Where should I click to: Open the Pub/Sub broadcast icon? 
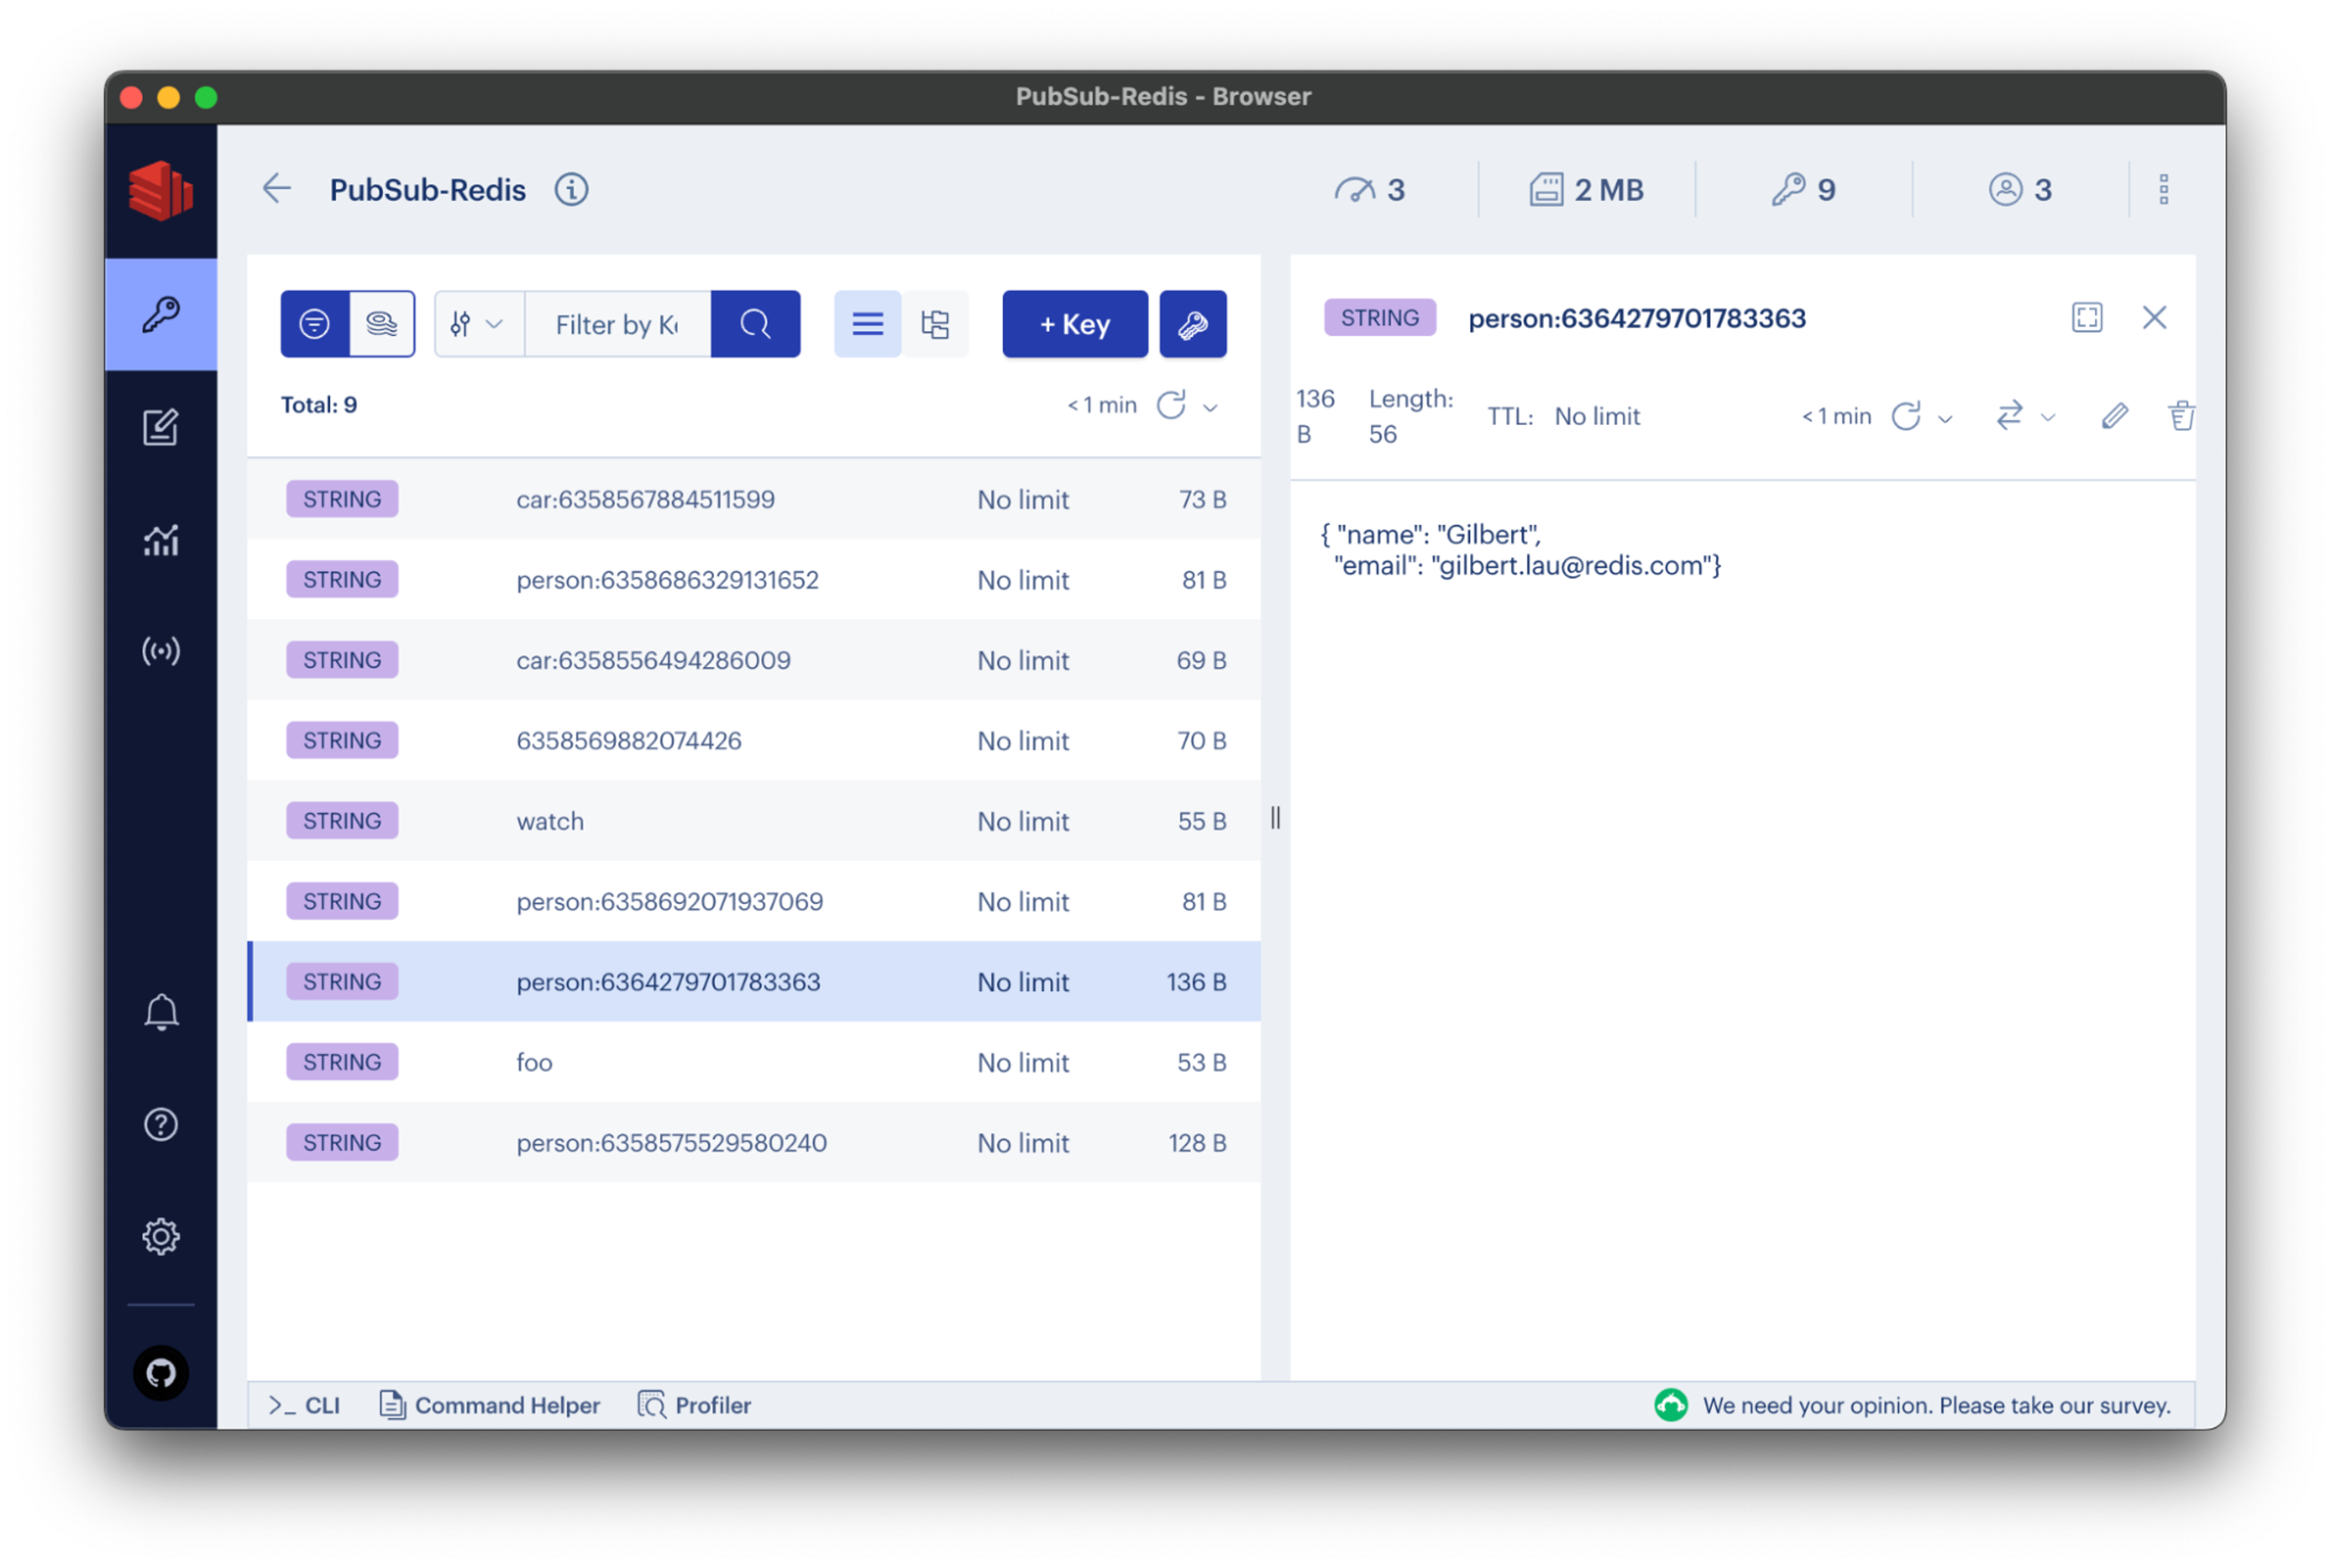point(160,651)
